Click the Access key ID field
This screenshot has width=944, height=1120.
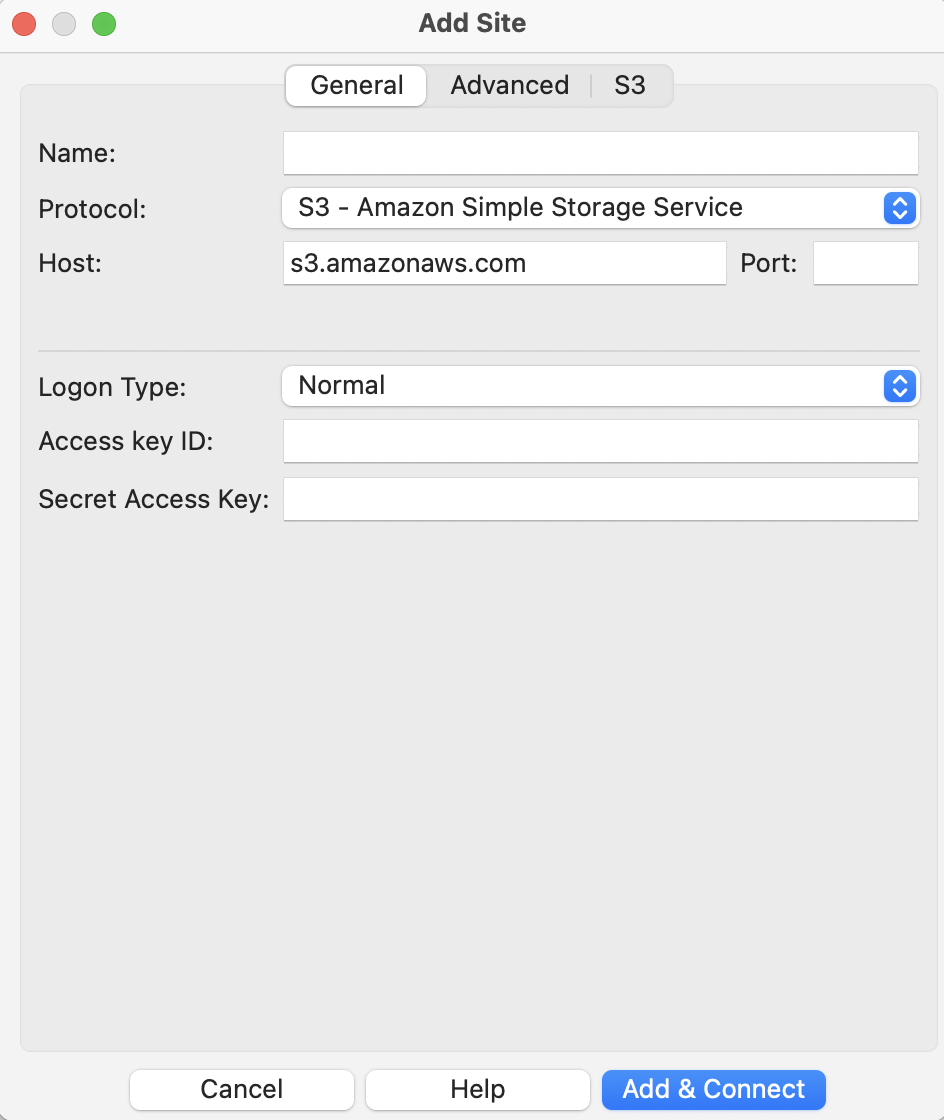tap(601, 441)
